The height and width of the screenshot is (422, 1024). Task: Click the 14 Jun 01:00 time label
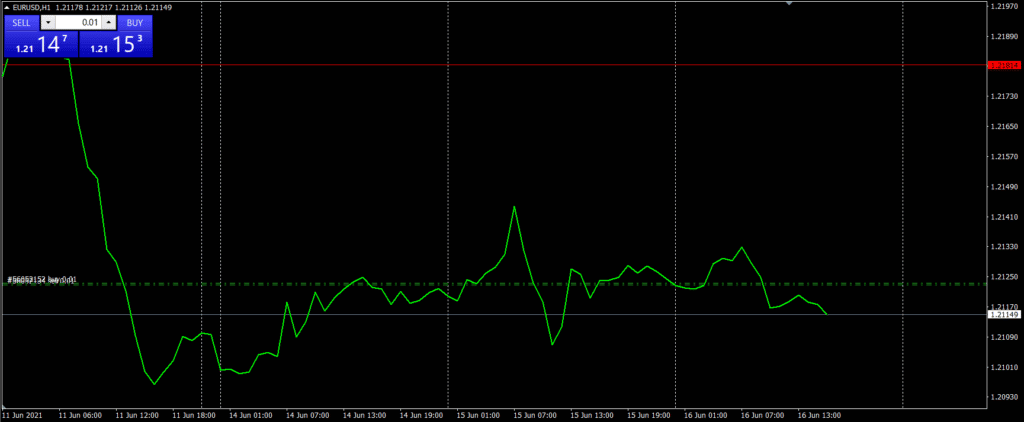[x=249, y=415]
